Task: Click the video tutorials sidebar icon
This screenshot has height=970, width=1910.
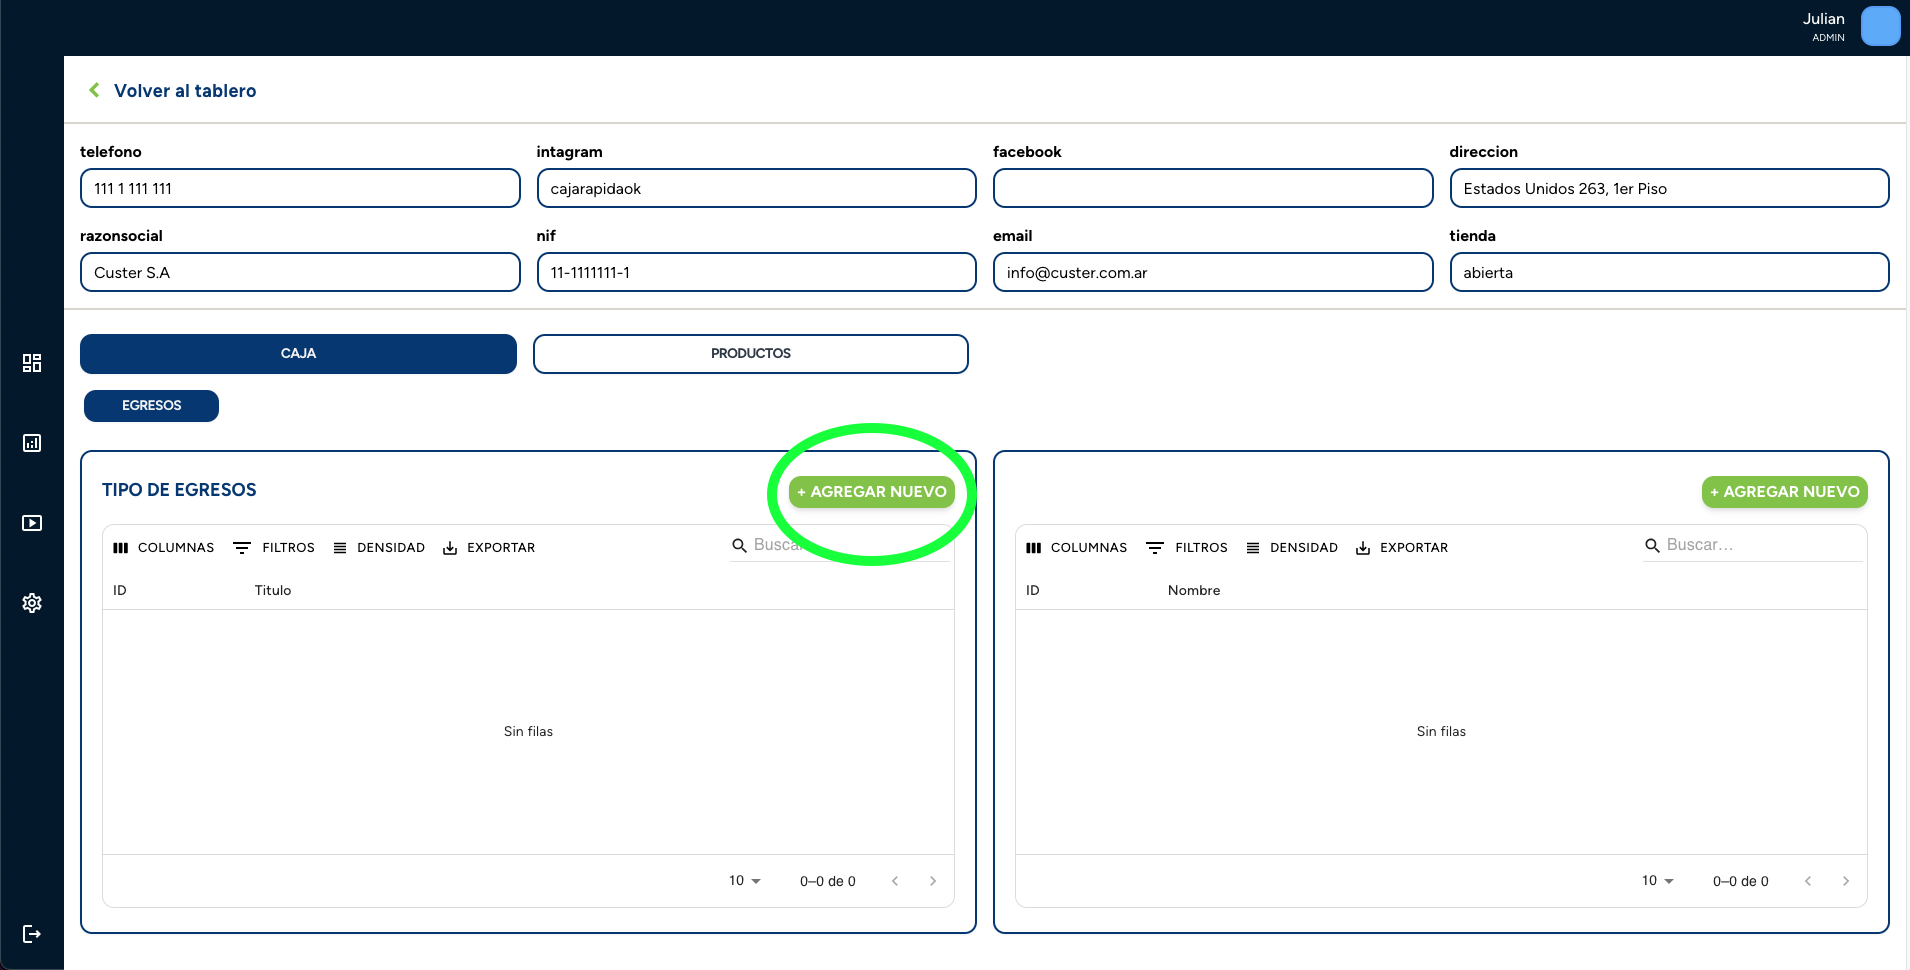Action: point(32,523)
